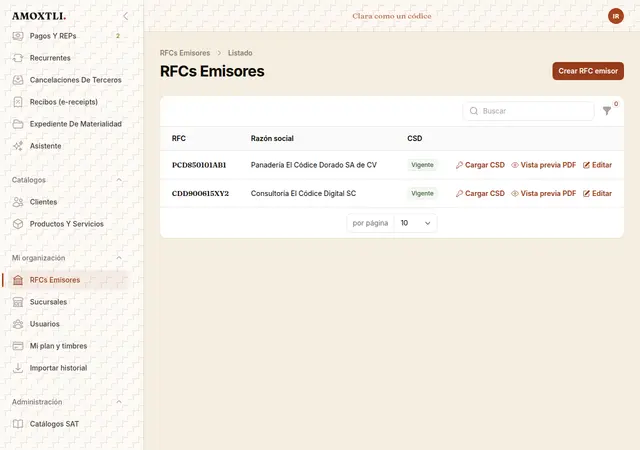Collapse the Catálogos section
The width and height of the screenshot is (640, 450).
(119, 180)
